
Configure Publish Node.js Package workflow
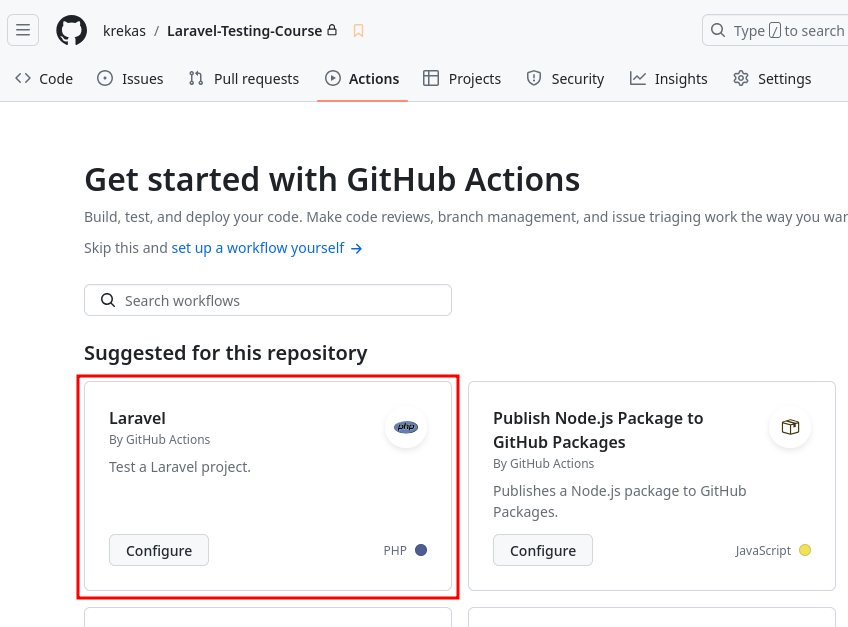(x=543, y=550)
